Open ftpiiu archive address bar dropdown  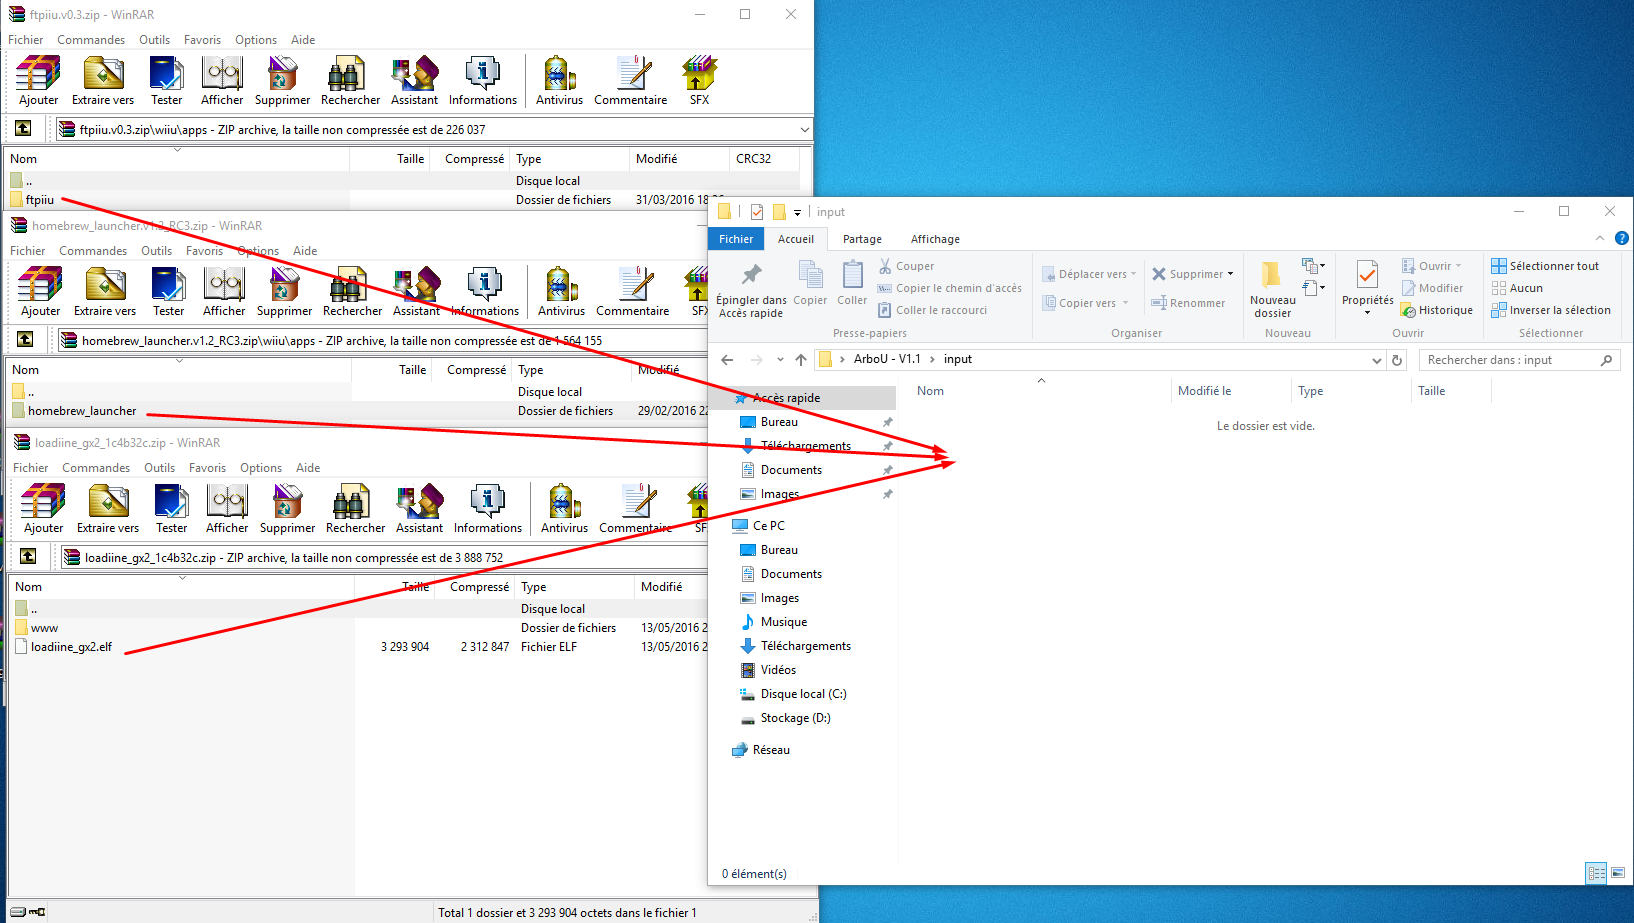pyautogui.click(x=805, y=129)
